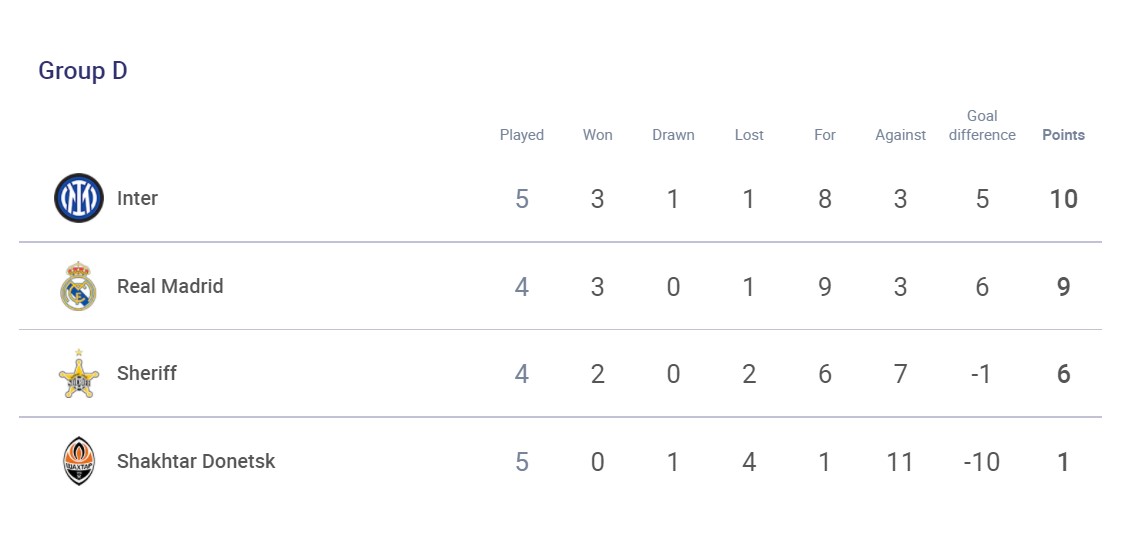Click the Against column header

pyautogui.click(x=900, y=135)
